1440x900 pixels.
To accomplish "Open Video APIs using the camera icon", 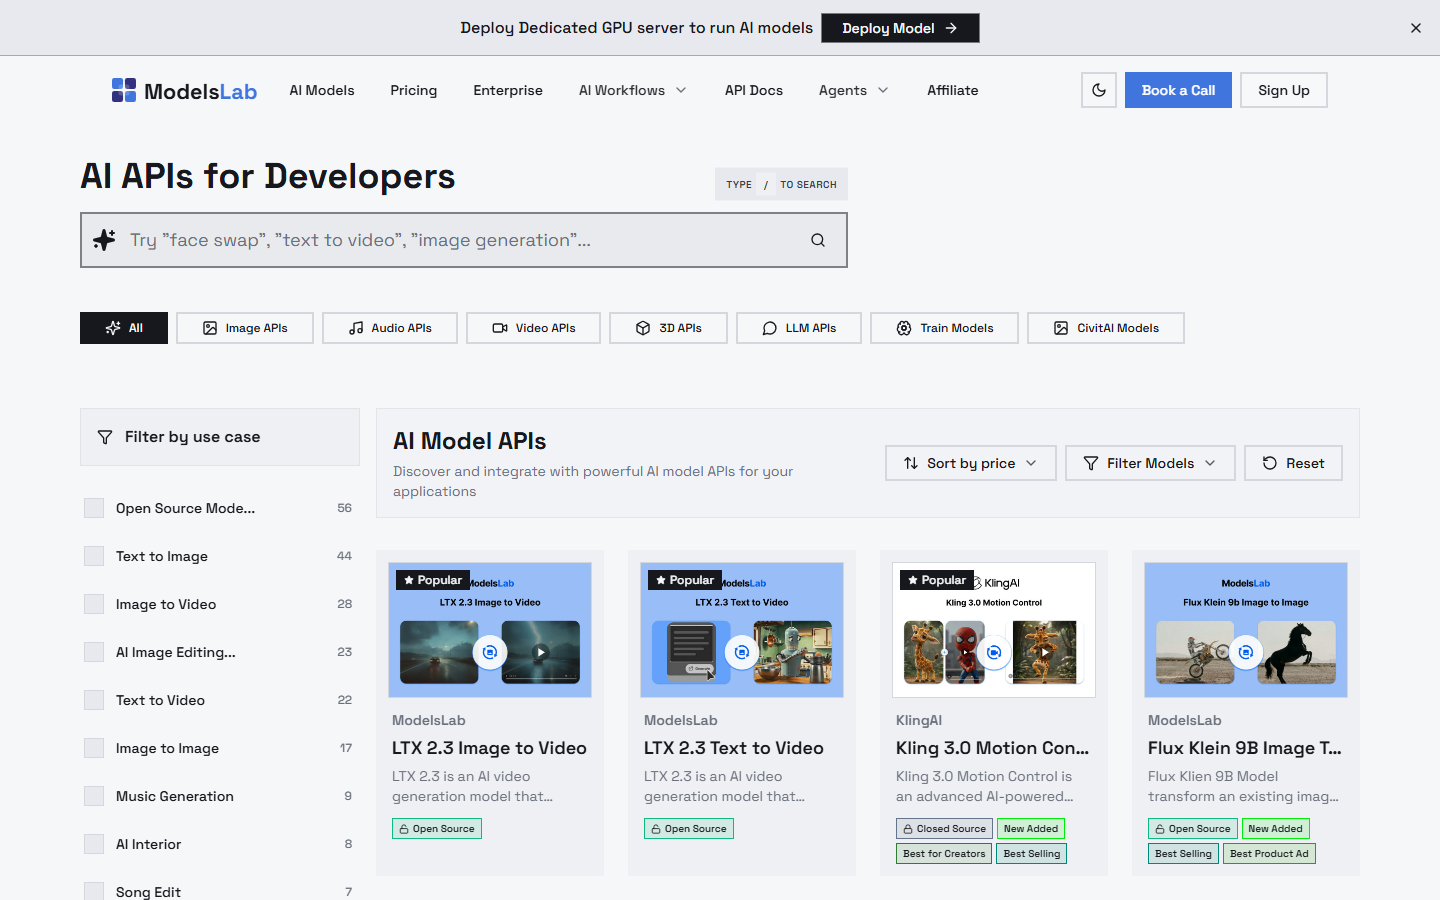I will pos(500,327).
